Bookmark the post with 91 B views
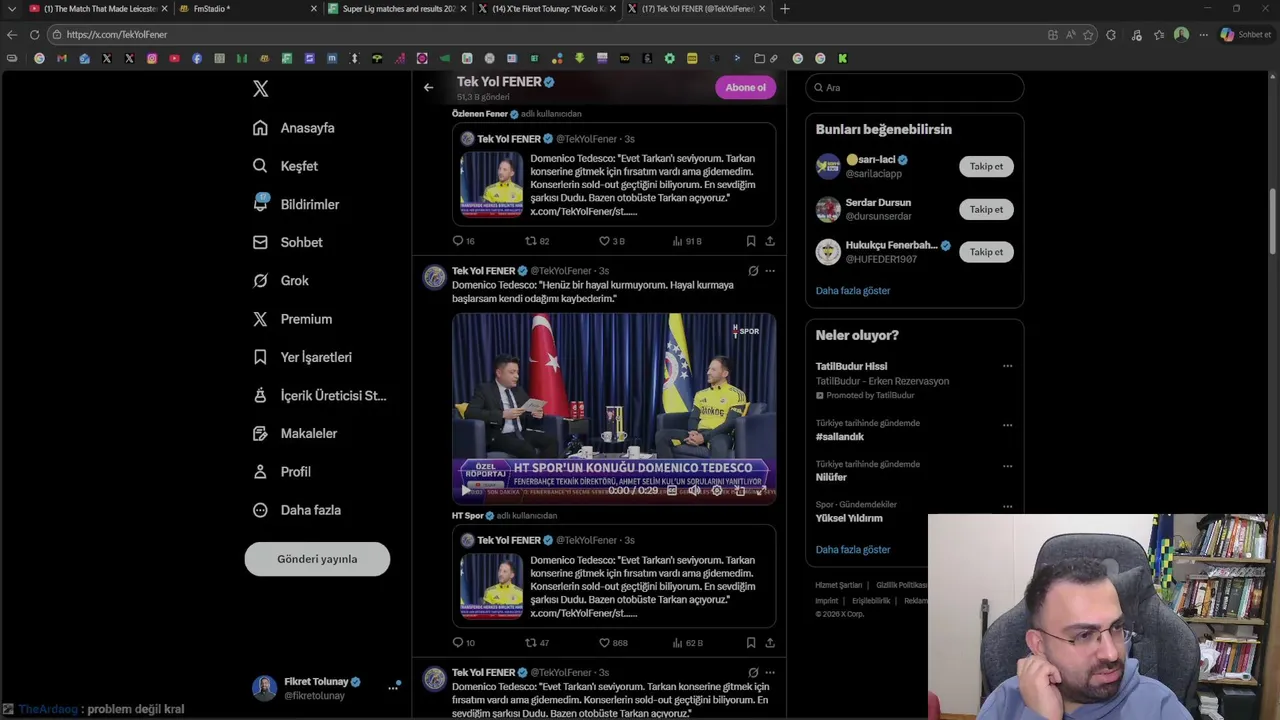The height and width of the screenshot is (720, 1280). pyautogui.click(x=751, y=241)
